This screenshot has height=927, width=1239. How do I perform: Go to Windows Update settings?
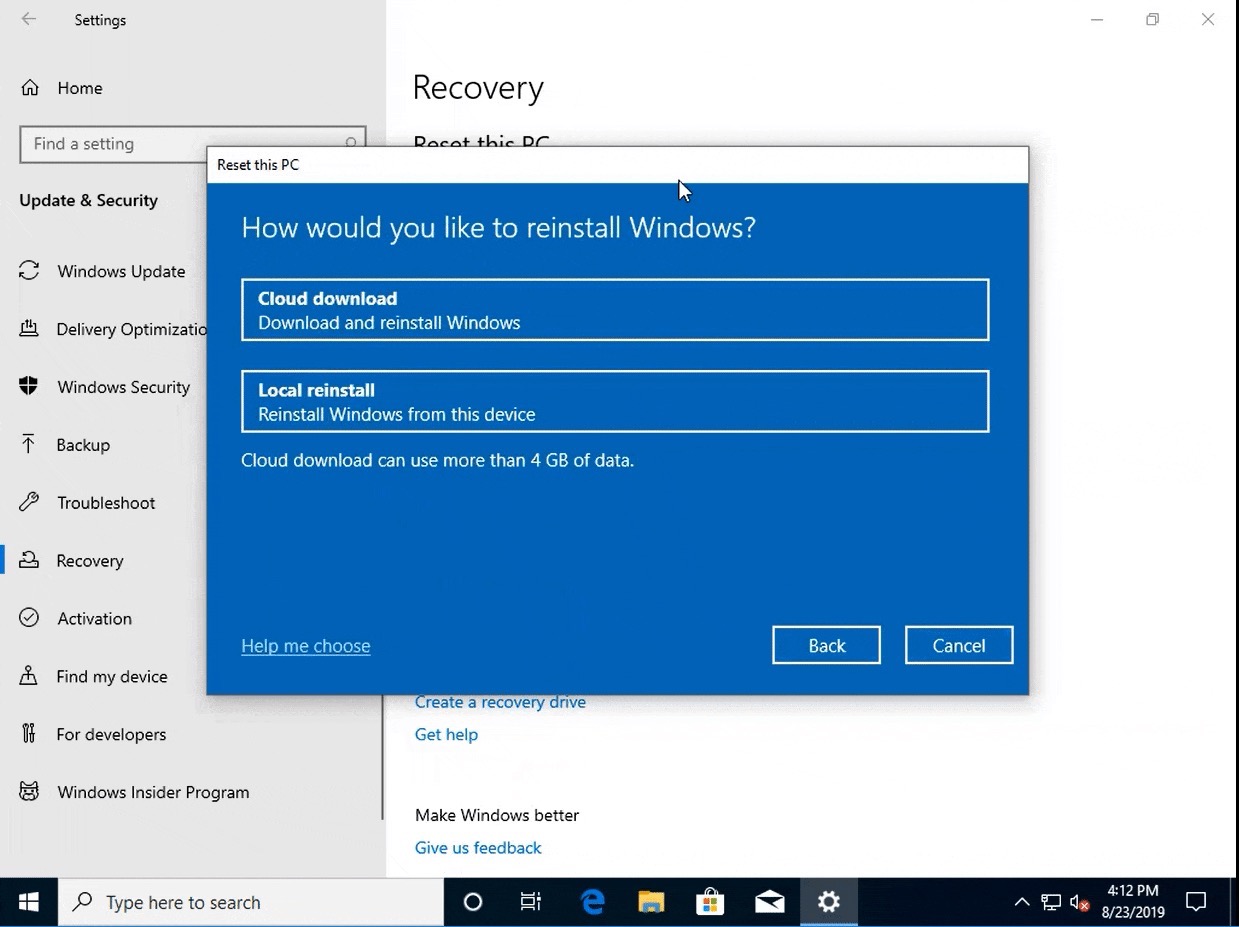[x=120, y=271]
